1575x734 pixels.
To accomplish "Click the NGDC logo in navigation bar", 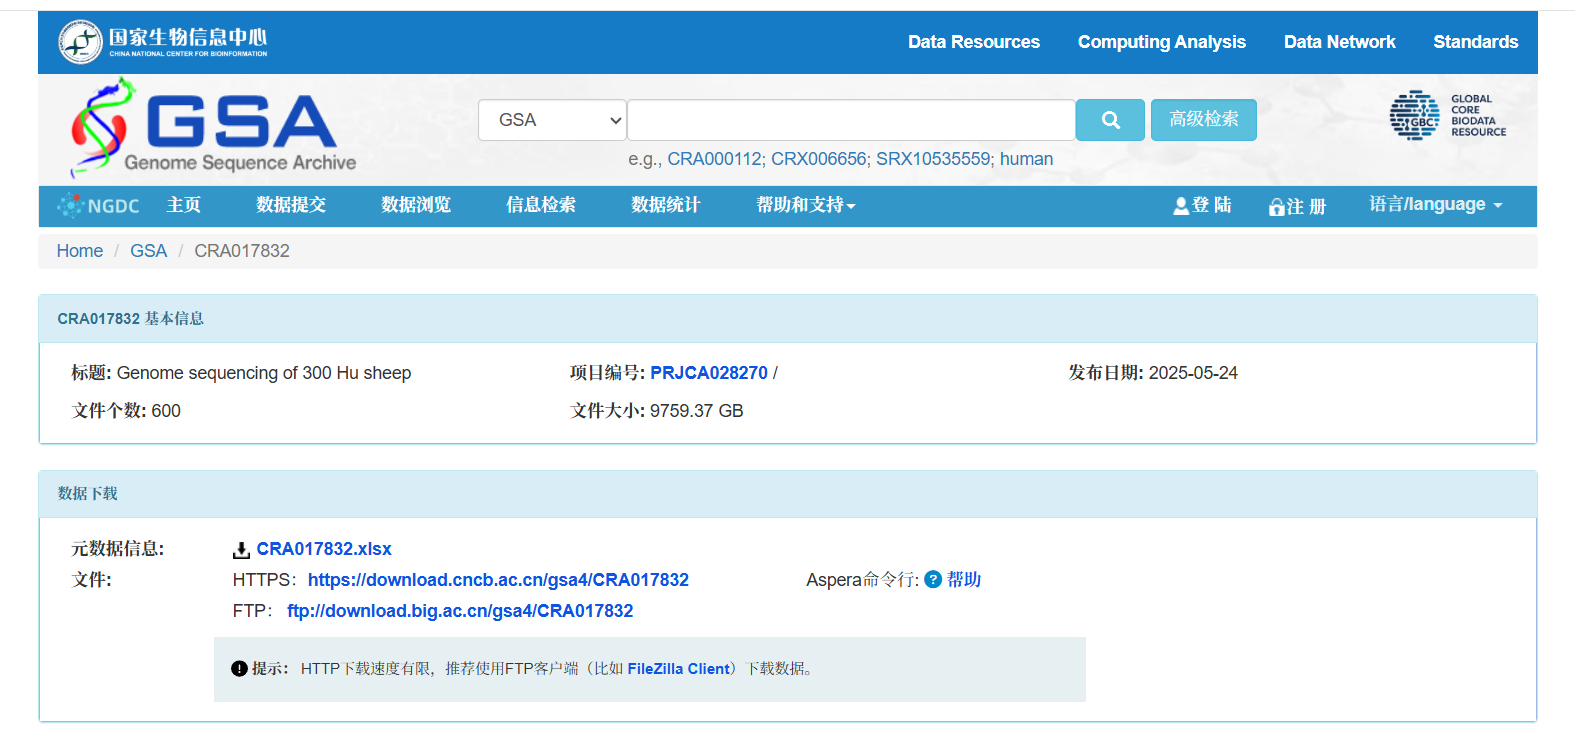I will (98, 206).
